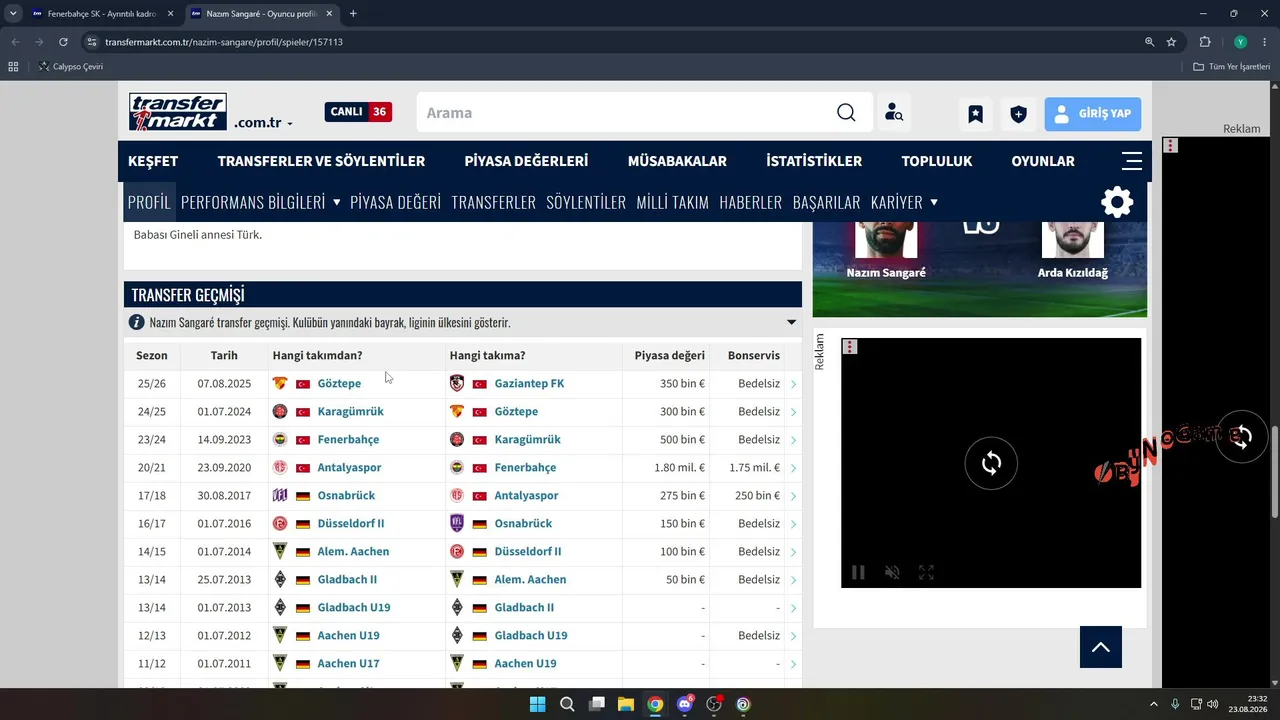The image size is (1280, 720).
Task: Click the Nazım Sangaré player thumbnail
Action: pyautogui.click(x=886, y=240)
